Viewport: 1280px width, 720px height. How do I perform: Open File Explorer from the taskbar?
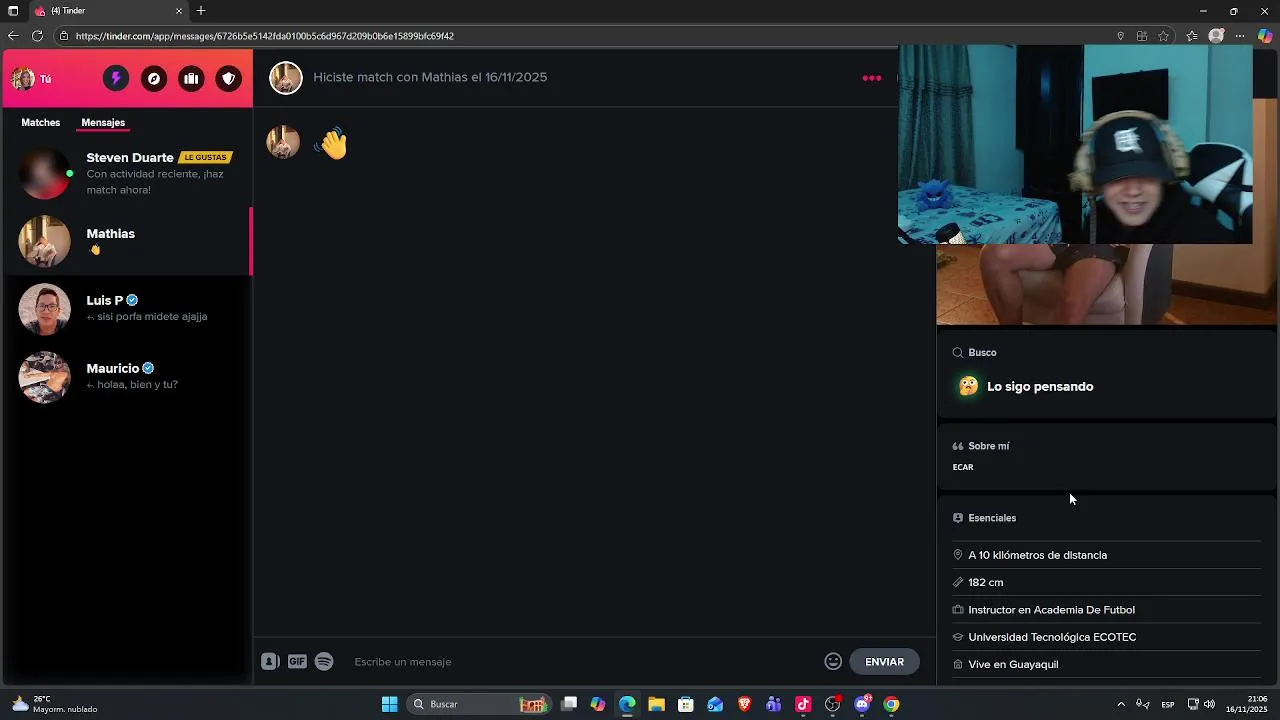coord(656,704)
